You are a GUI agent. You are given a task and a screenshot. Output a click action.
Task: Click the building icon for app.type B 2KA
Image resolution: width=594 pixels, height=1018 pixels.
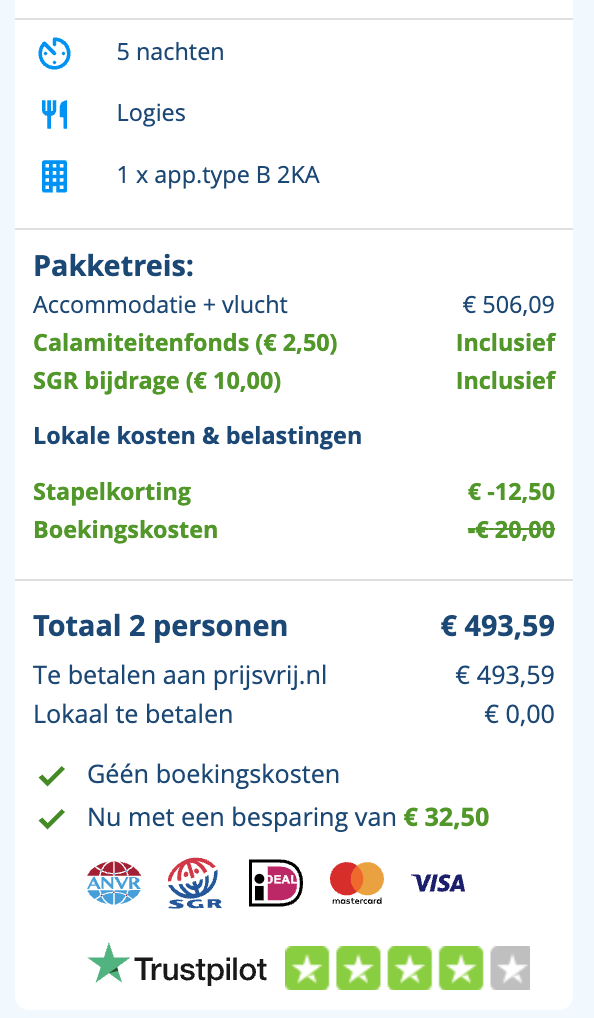click(55, 177)
